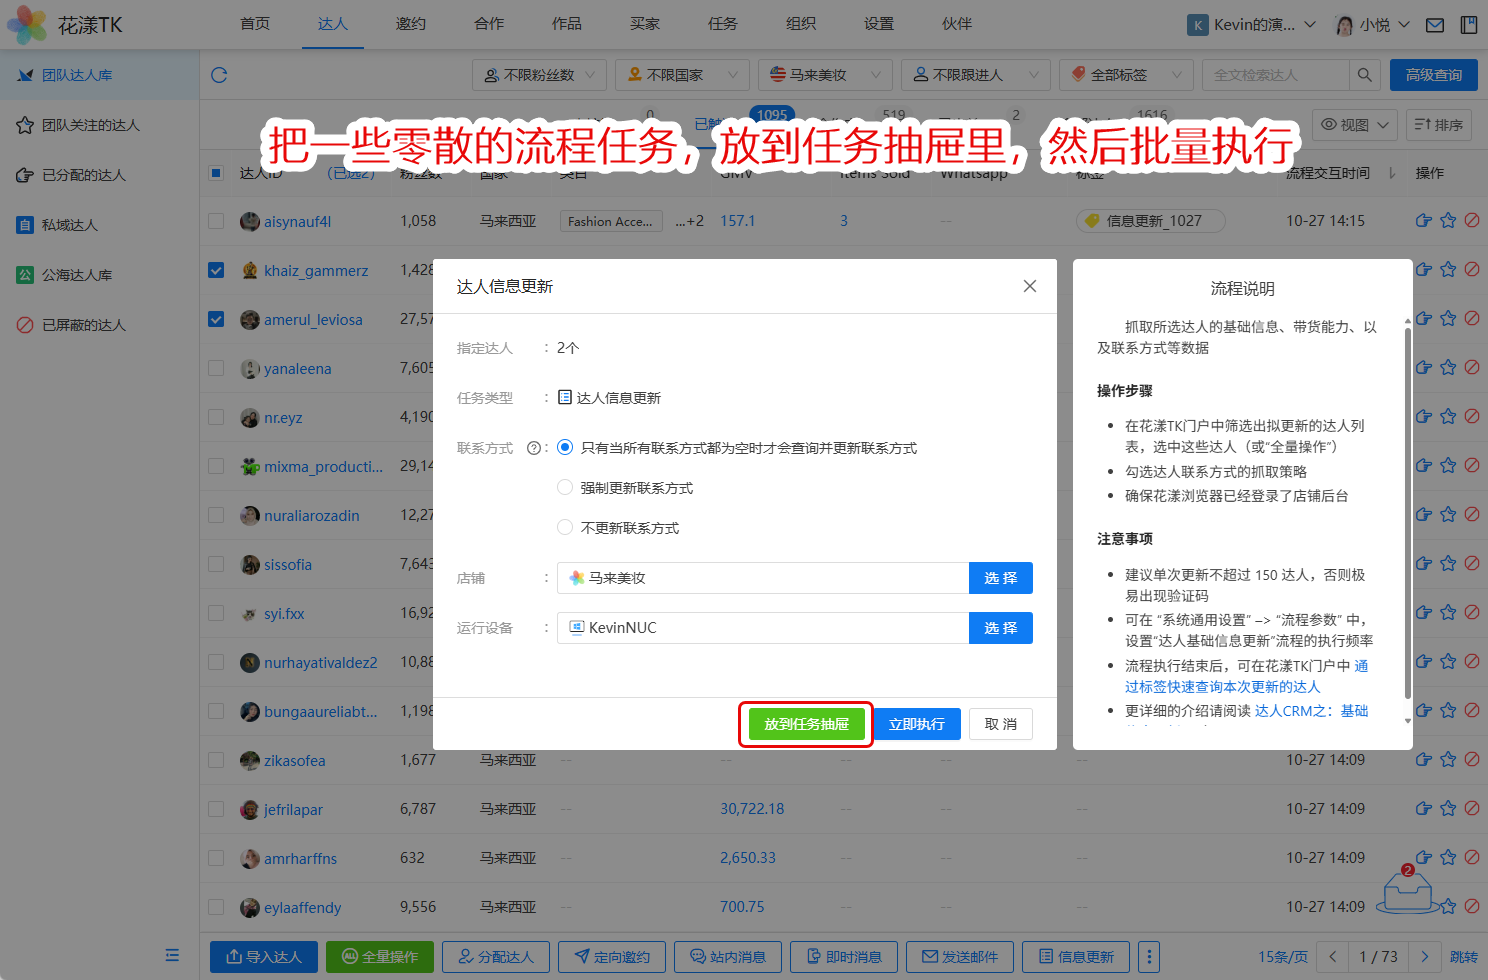Image resolution: width=1488 pixels, height=980 pixels.
Task: Click the more options vertical dots button
Action: [1149, 957]
